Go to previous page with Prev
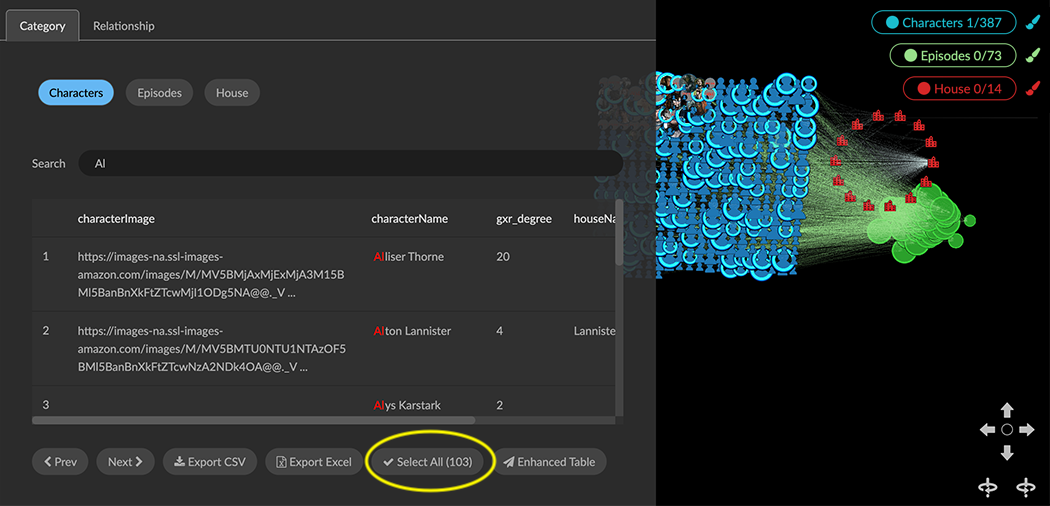1050x506 pixels. (60, 462)
